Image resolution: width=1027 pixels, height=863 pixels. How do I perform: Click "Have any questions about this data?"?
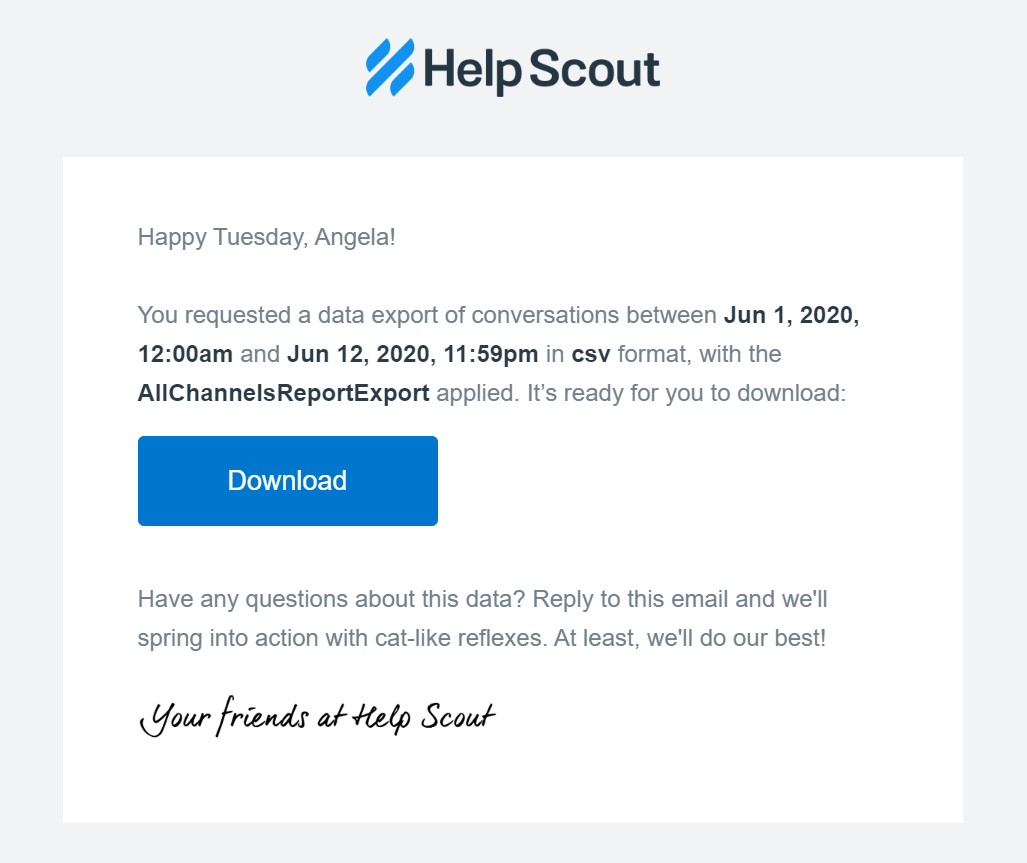(331, 600)
